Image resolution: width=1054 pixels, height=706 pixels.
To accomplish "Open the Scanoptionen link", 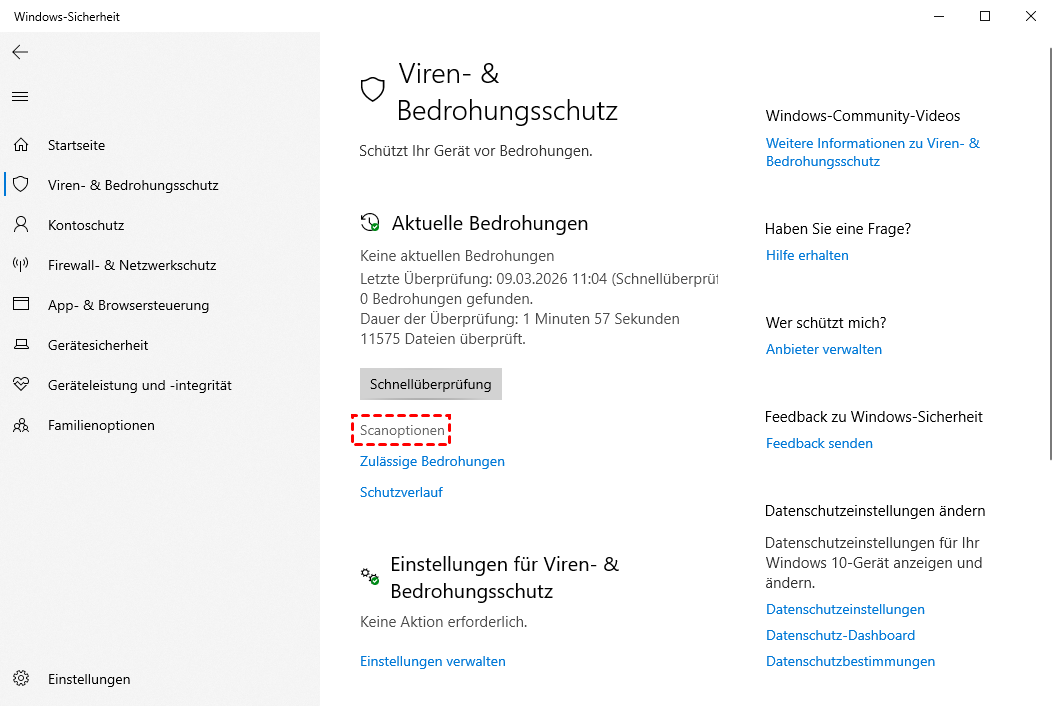I will tap(402, 430).
